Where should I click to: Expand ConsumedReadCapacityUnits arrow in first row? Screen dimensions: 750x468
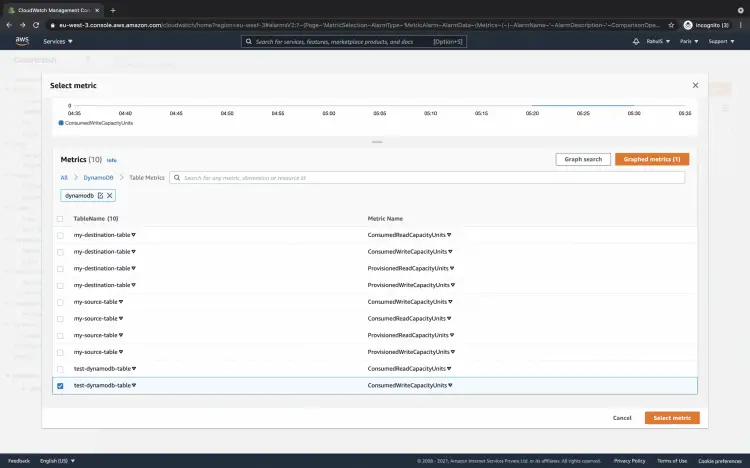pyautogui.click(x=449, y=235)
